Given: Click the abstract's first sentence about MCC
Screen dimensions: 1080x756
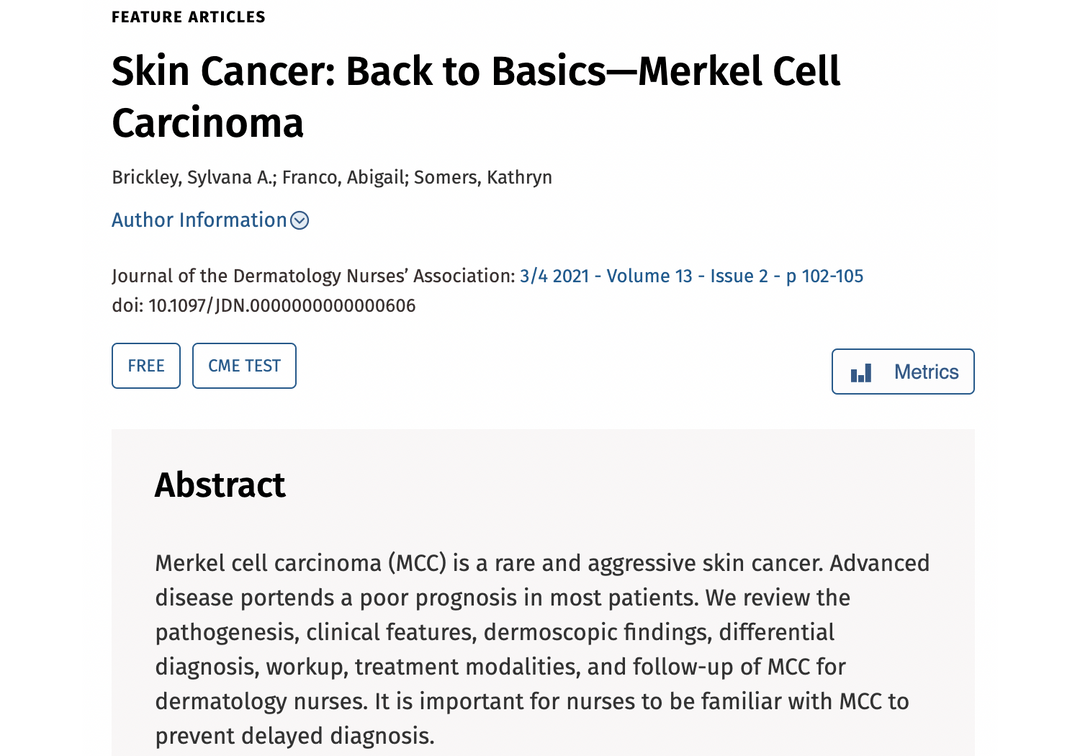Looking at the screenshot, I should pos(489,563).
